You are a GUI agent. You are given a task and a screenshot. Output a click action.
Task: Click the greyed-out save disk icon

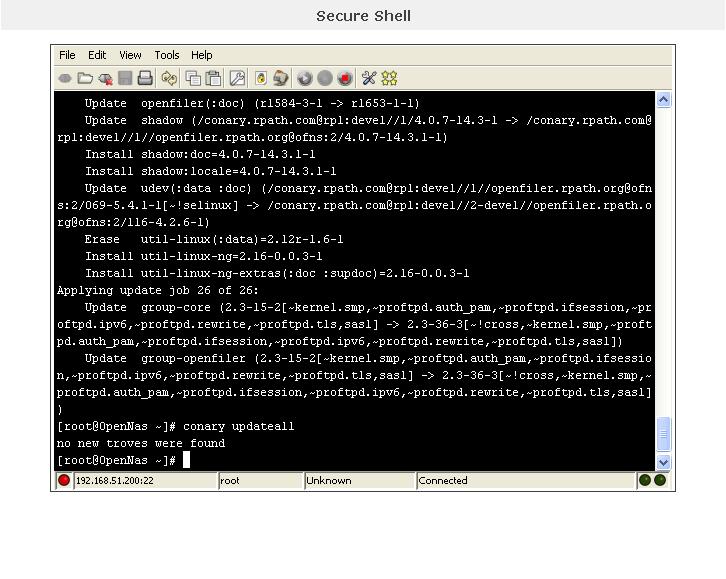[x=125, y=78]
